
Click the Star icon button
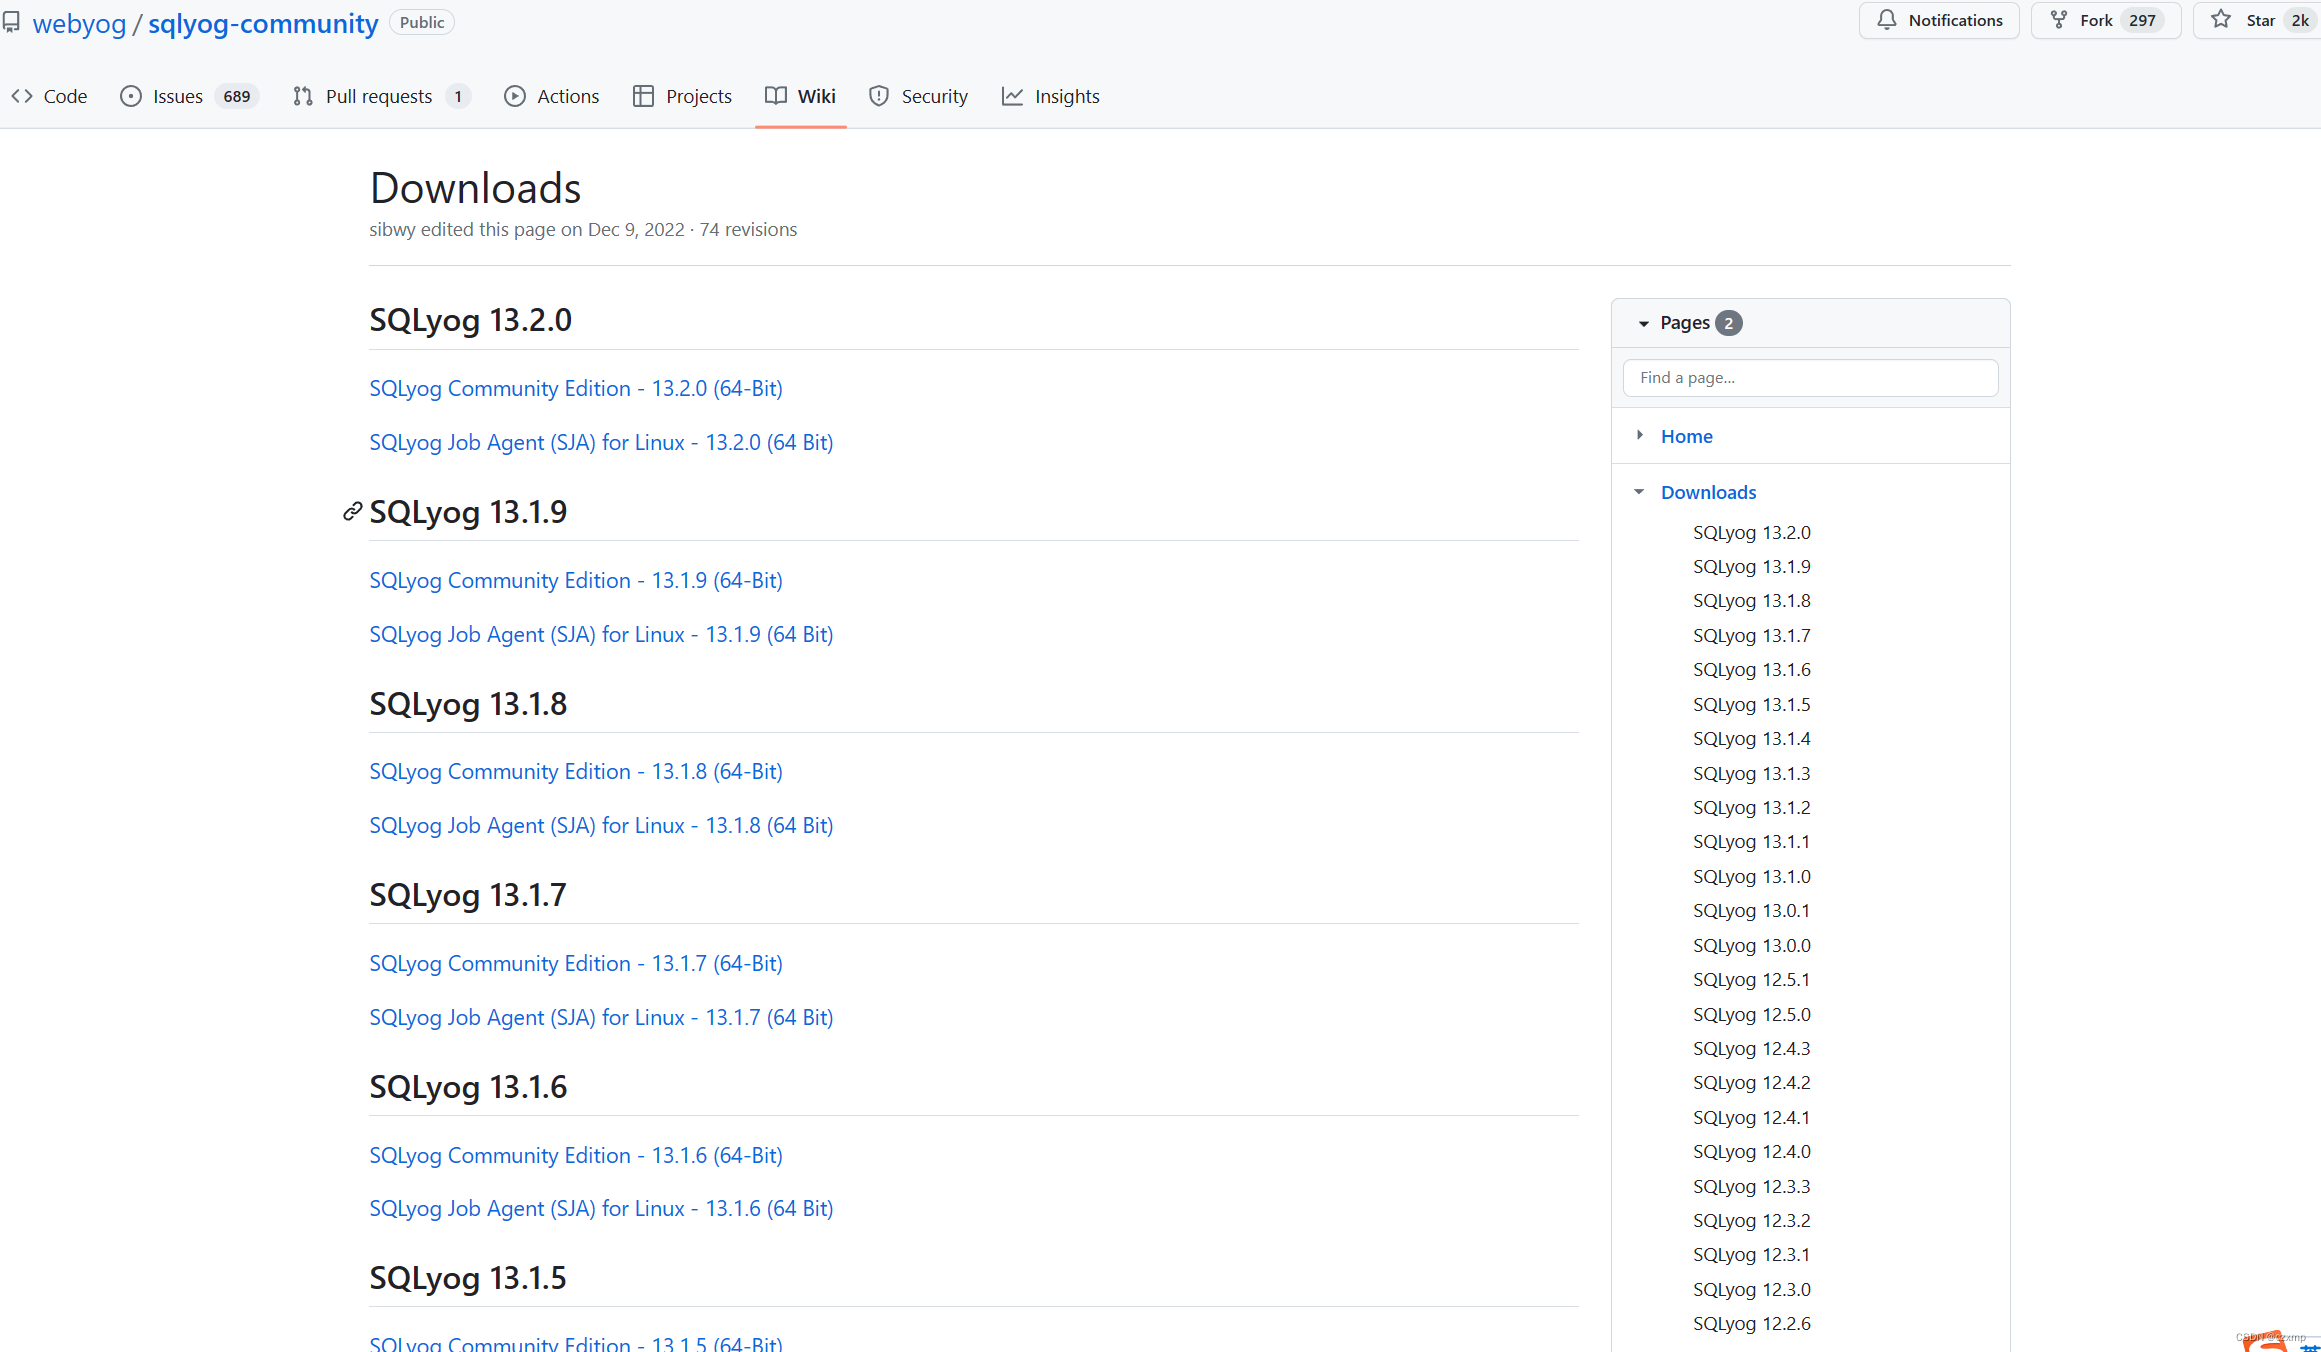2221,20
